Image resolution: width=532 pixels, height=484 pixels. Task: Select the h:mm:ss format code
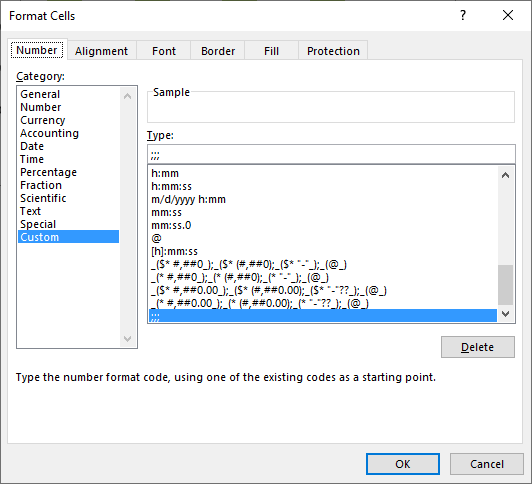[x=323, y=186]
